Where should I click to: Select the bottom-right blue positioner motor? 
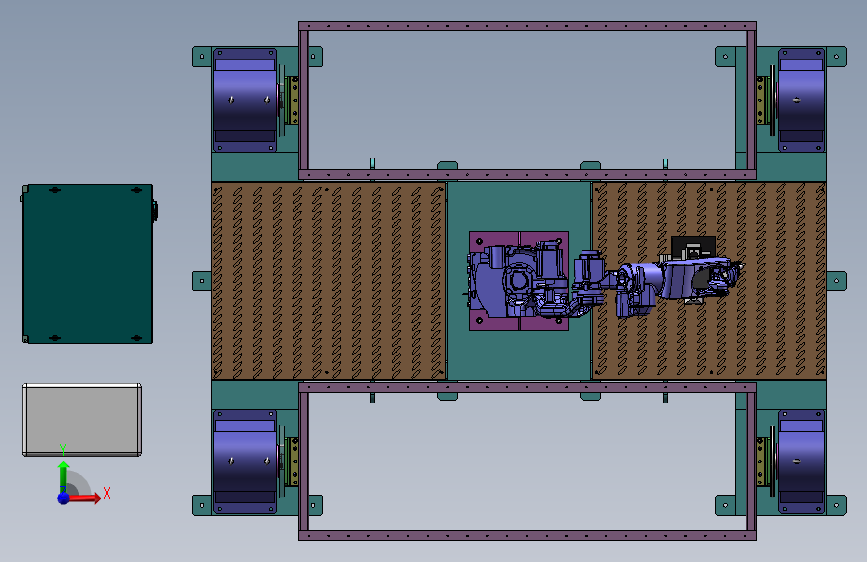(801, 461)
